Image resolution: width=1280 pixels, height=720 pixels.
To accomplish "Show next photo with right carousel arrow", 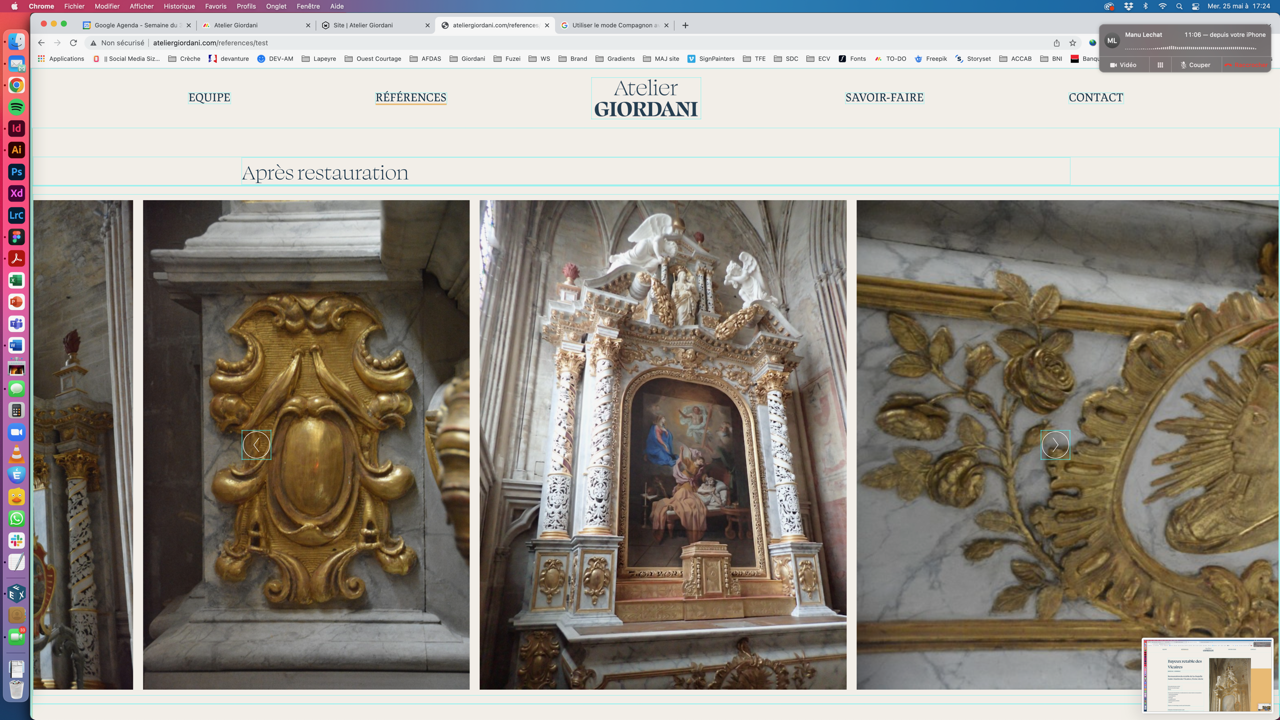I will click(x=1055, y=445).
